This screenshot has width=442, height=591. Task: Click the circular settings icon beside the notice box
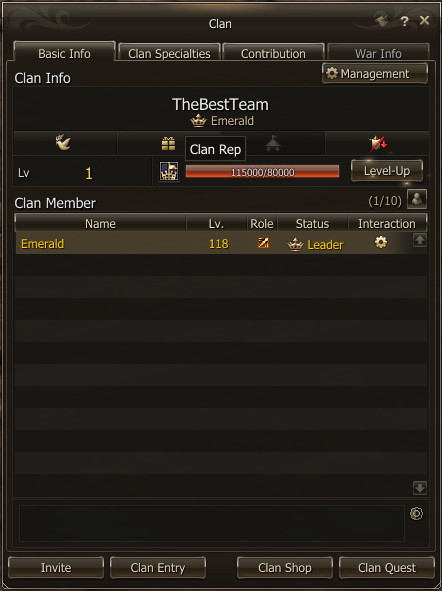[416, 513]
